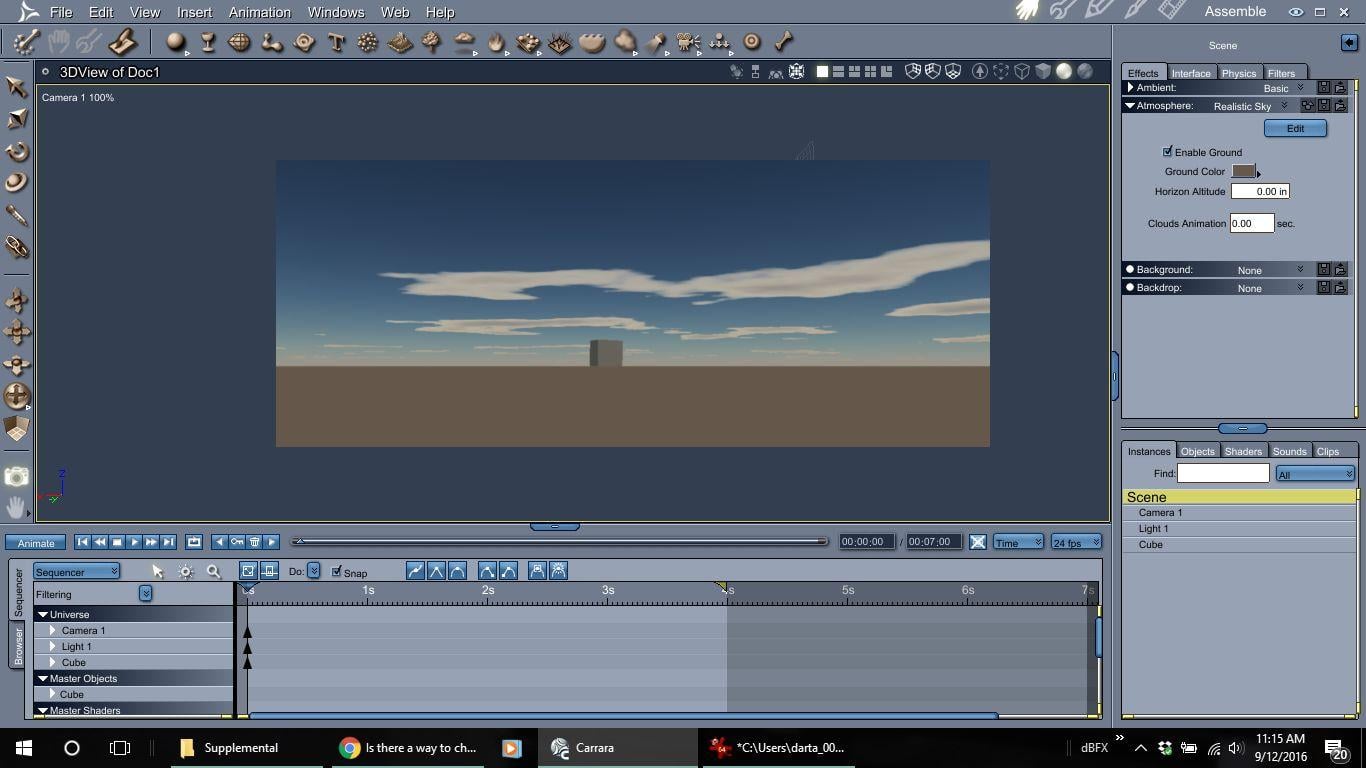Viewport: 1366px width, 768px height.
Task: Select the Text tool in top toolbar
Action: (336, 42)
